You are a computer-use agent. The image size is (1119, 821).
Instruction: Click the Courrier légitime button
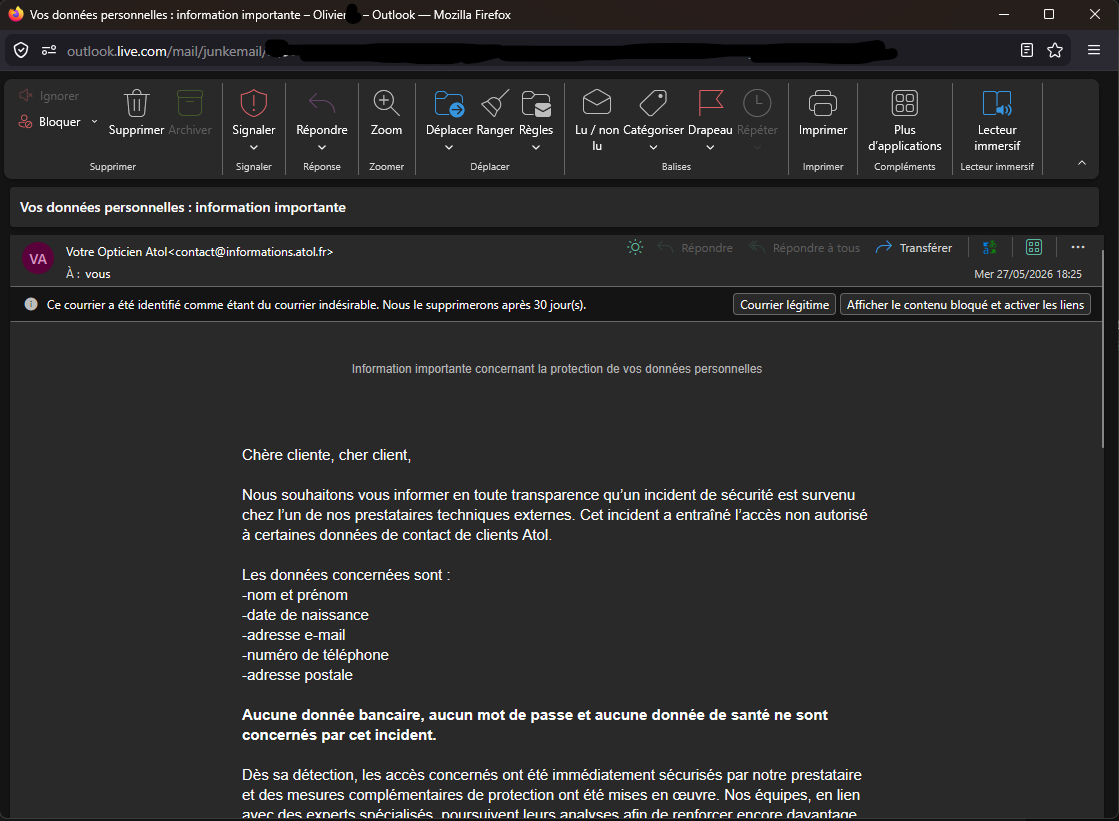pyautogui.click(x=784, y=305)
